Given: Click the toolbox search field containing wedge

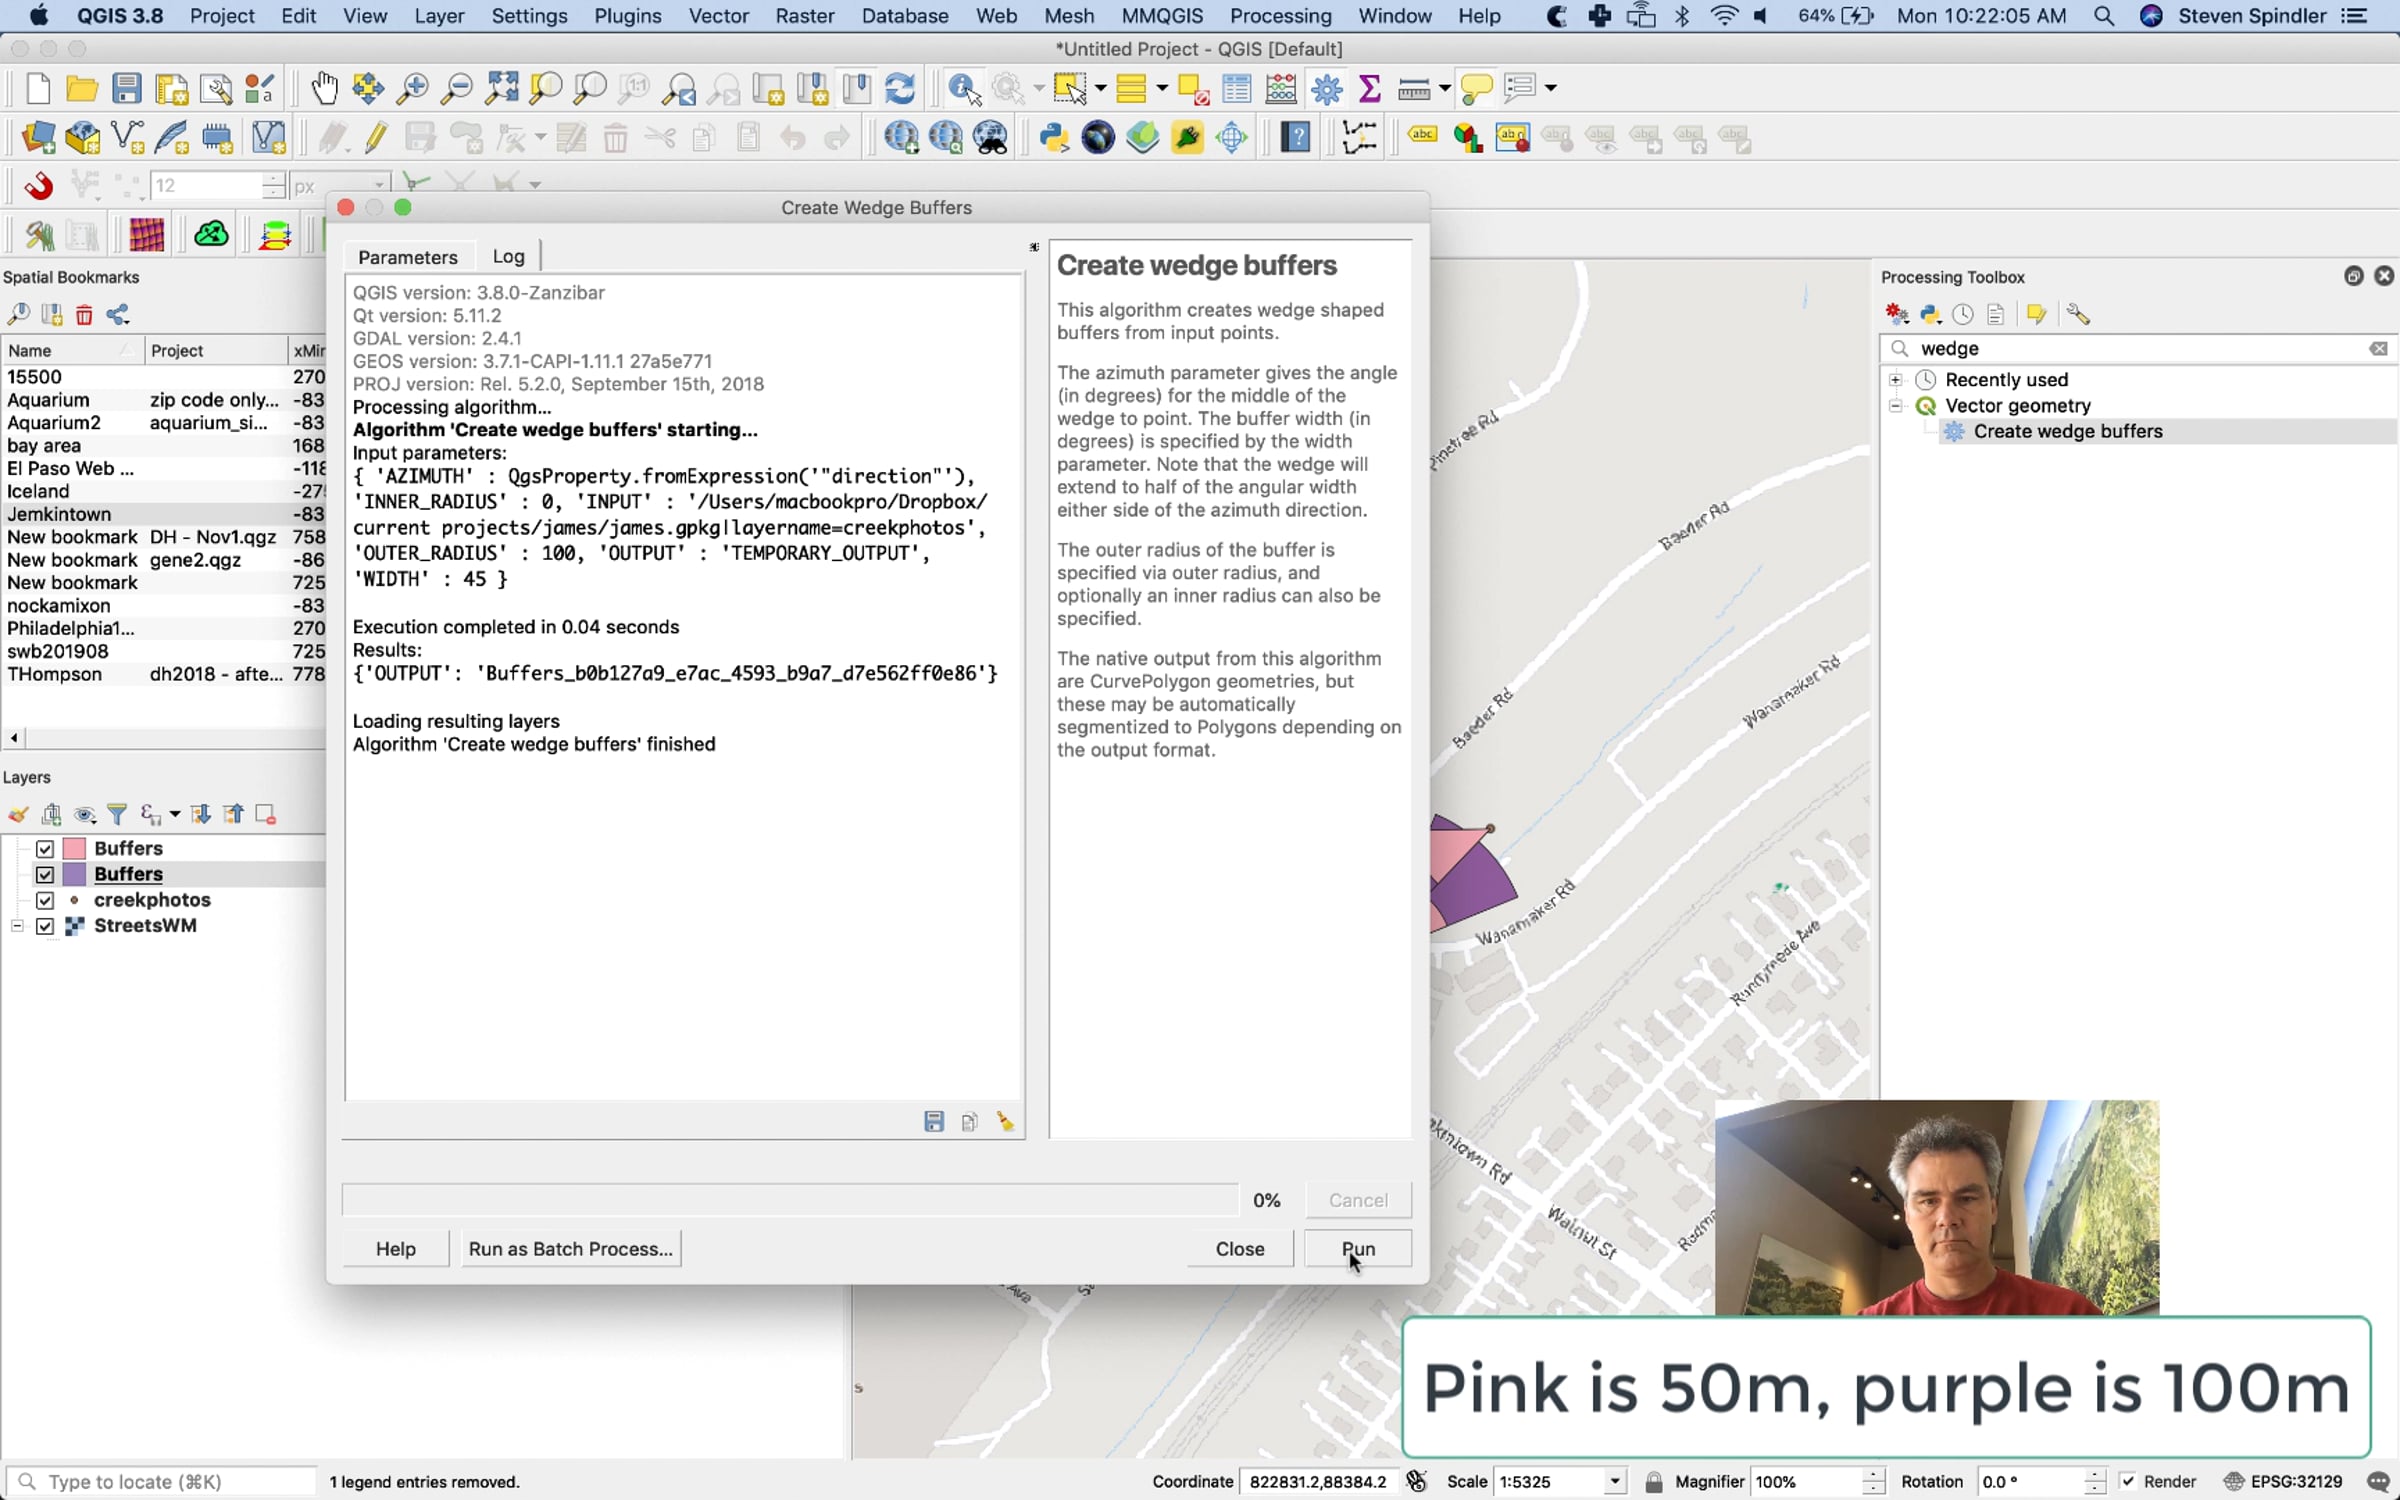Looking at the screenshot, I should pyautogui.click(x=2138, y=349).
